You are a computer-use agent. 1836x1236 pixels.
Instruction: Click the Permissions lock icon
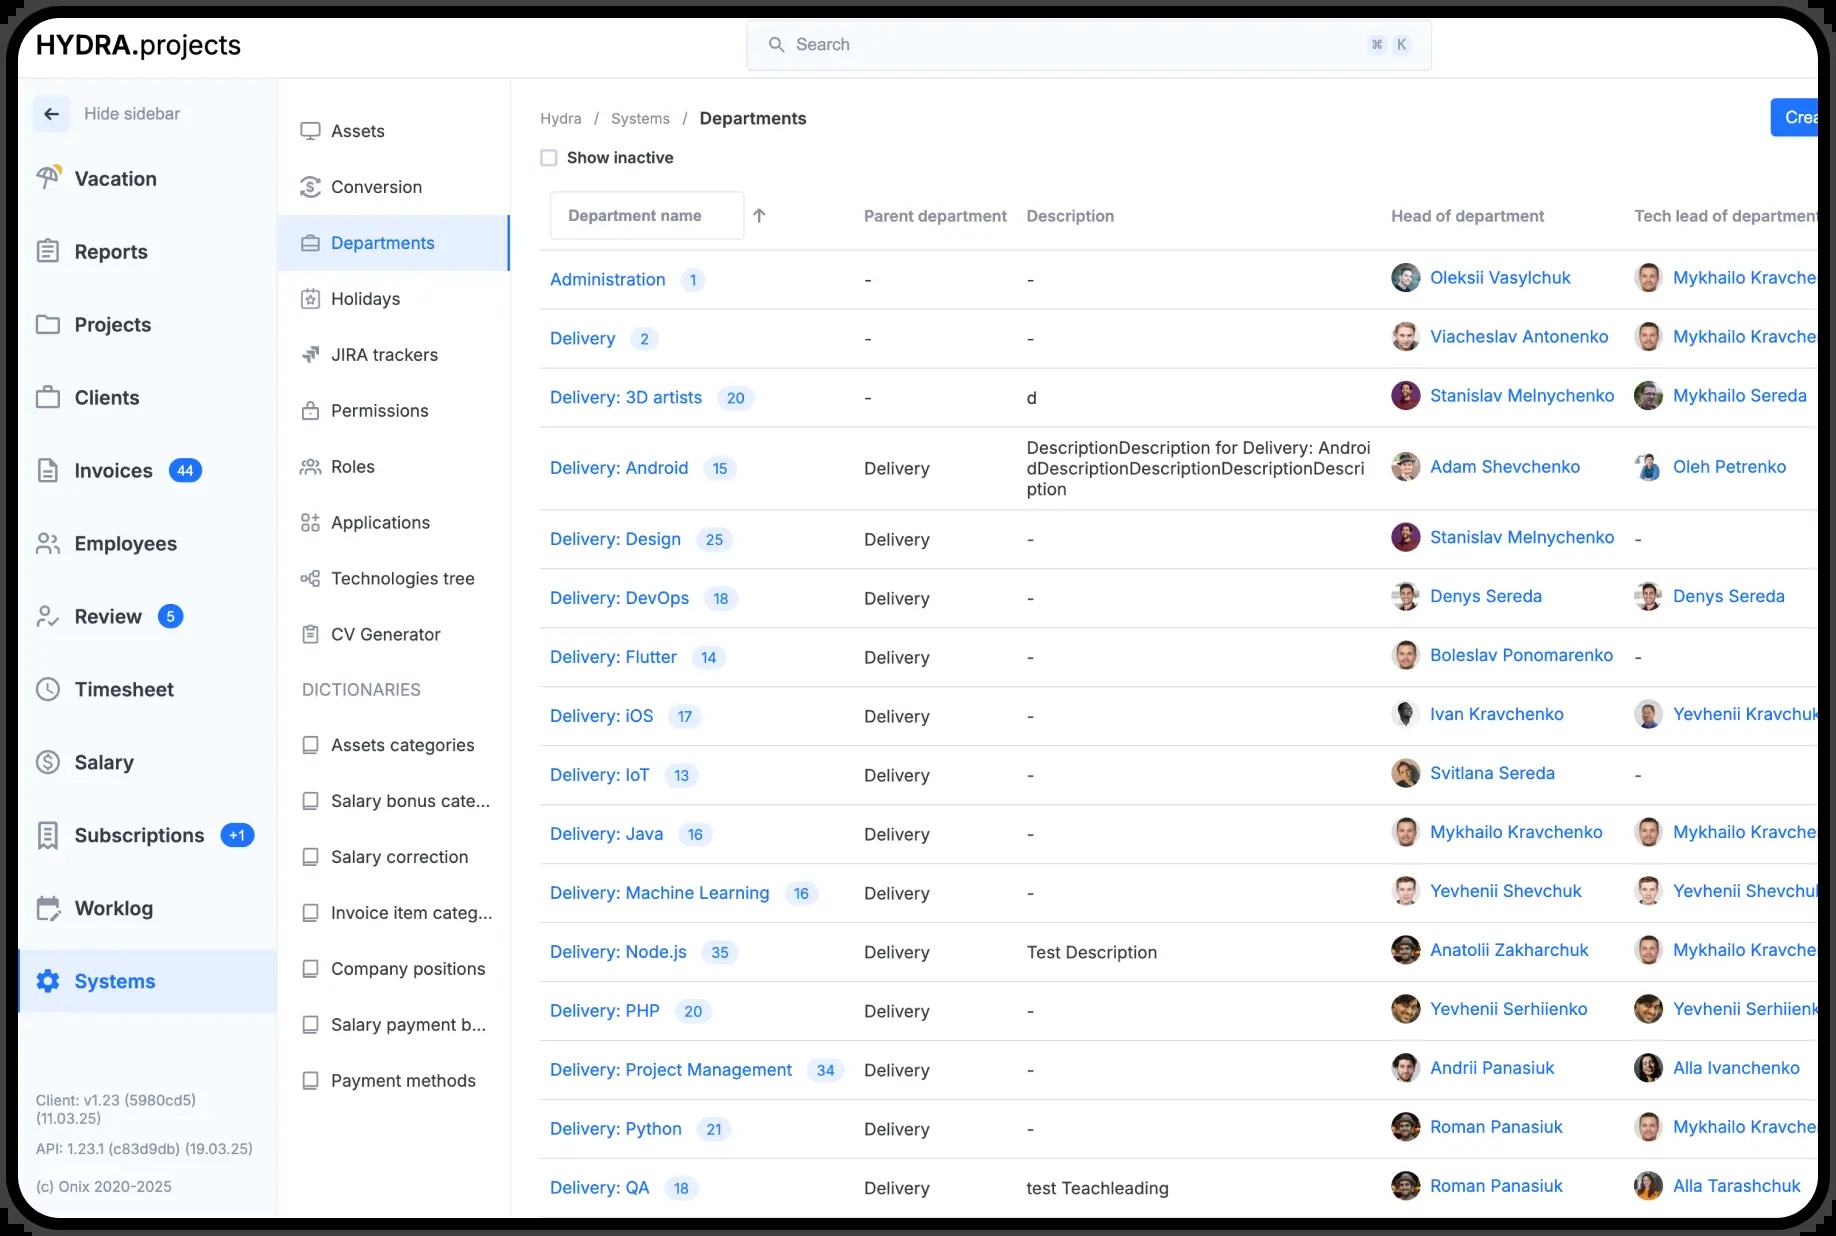click(x=311, y=411)
